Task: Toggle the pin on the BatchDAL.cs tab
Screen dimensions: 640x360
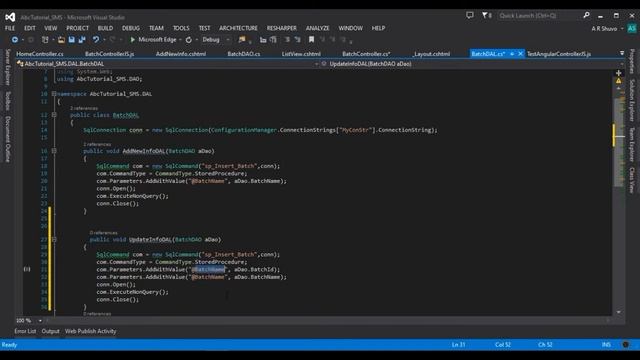Action: 512,54
